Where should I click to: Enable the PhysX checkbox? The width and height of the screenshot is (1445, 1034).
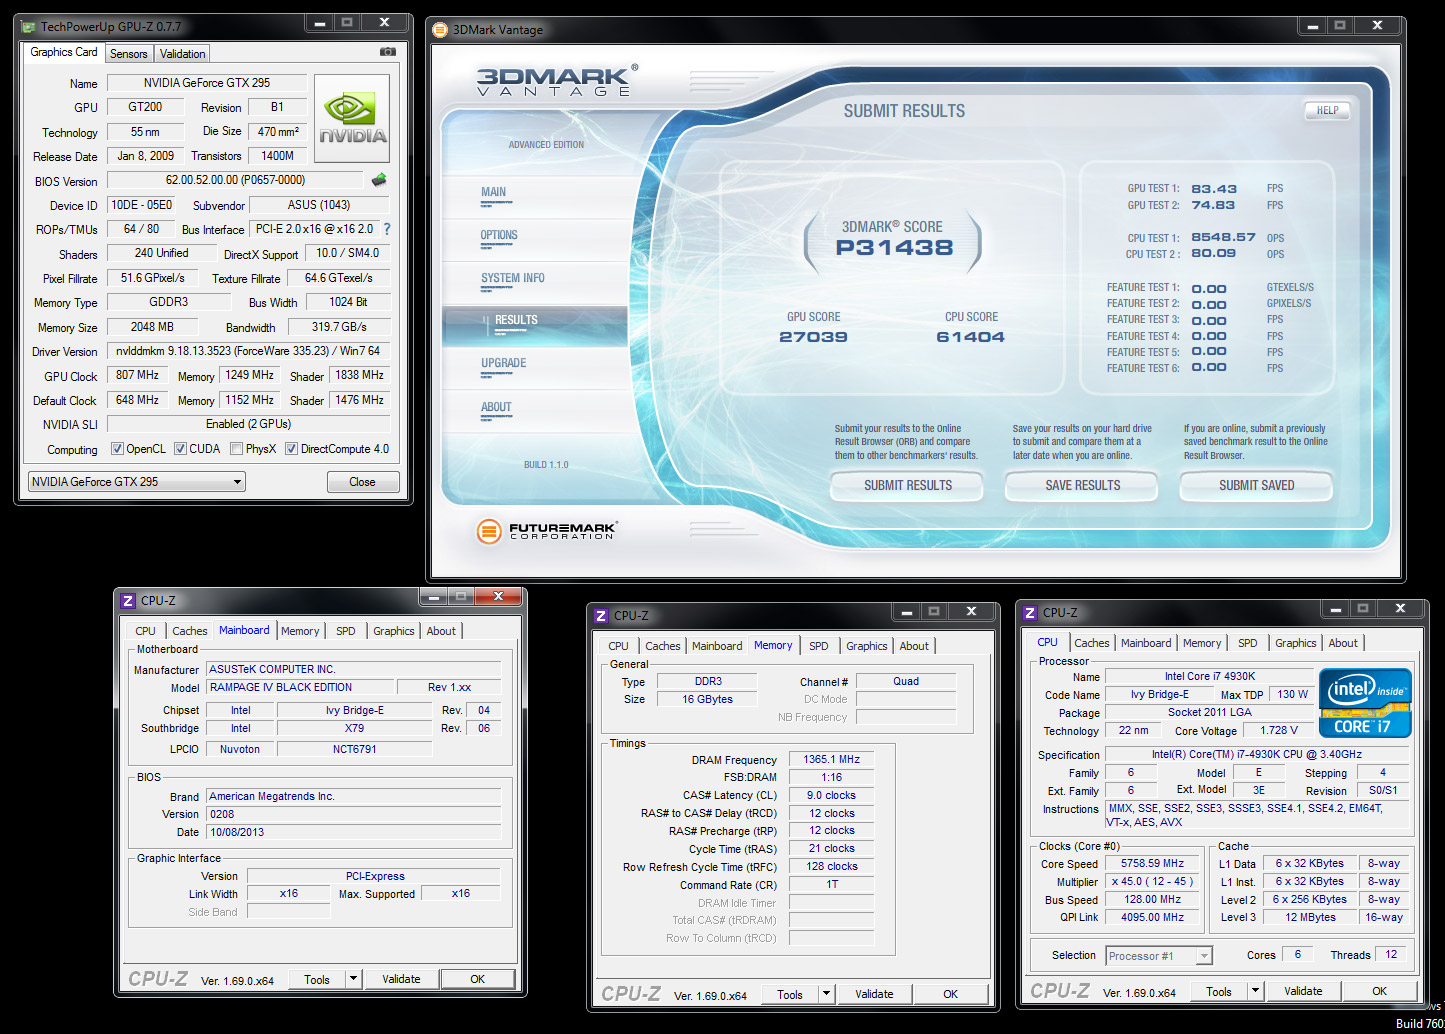click(237, 449)
